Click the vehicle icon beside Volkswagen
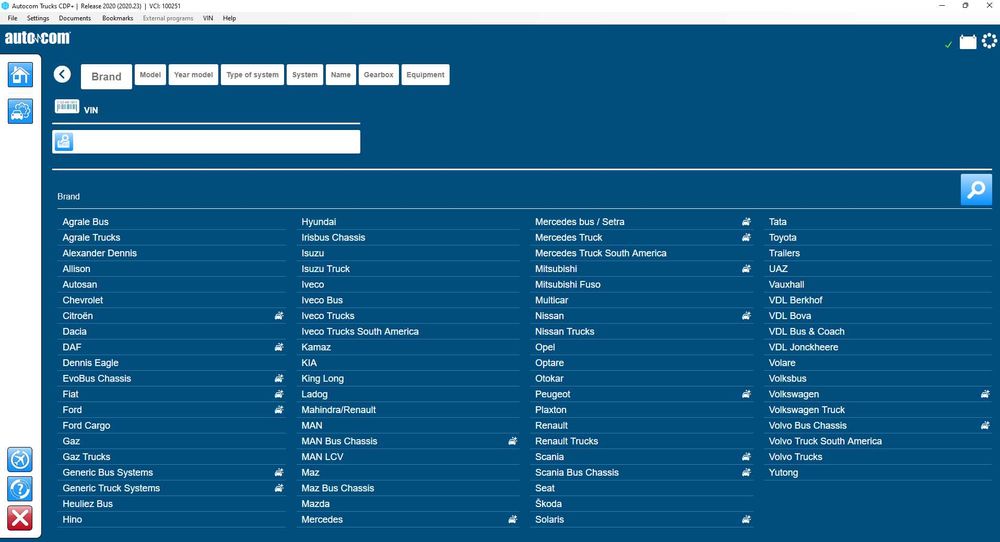Viewport: 1000px width, 542px height. pos(985,394)
